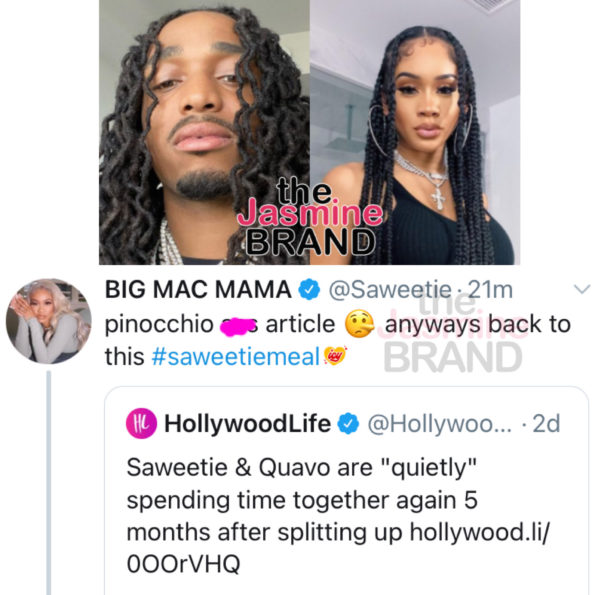Click the HollywoodLife verified badge

[x=348, y=424]
